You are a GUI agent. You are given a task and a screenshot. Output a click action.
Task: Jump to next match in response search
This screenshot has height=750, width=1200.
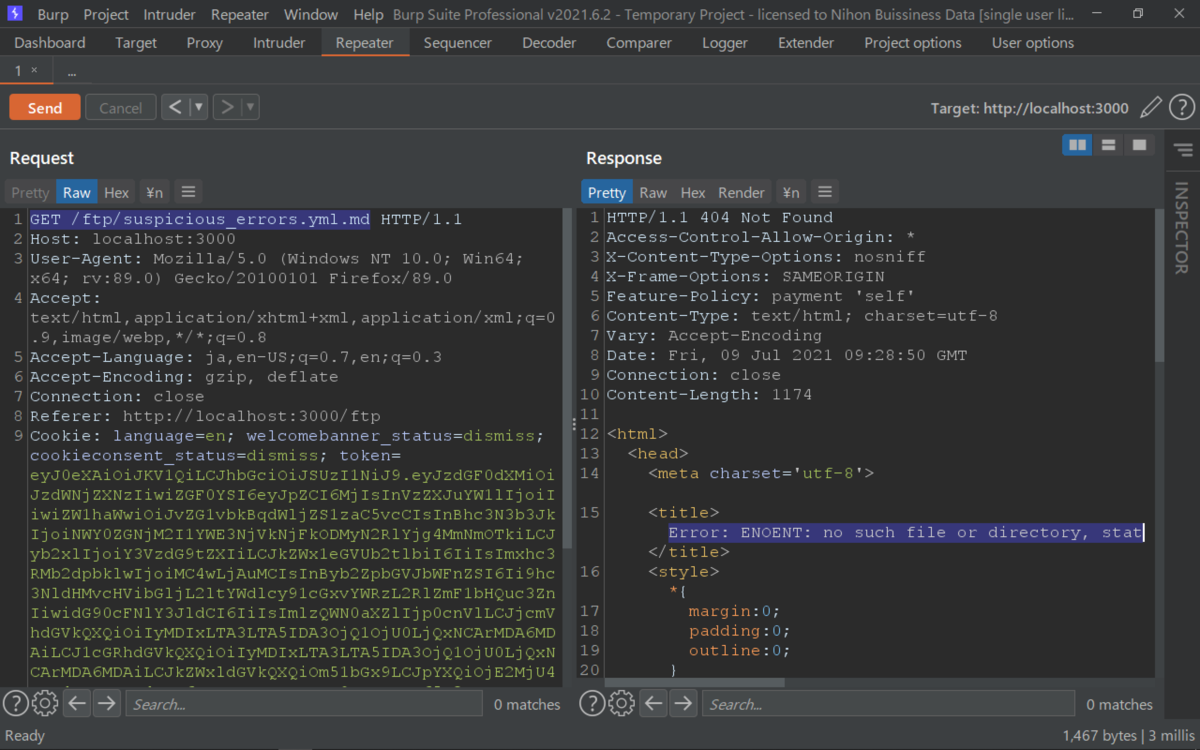pos(683,703)
